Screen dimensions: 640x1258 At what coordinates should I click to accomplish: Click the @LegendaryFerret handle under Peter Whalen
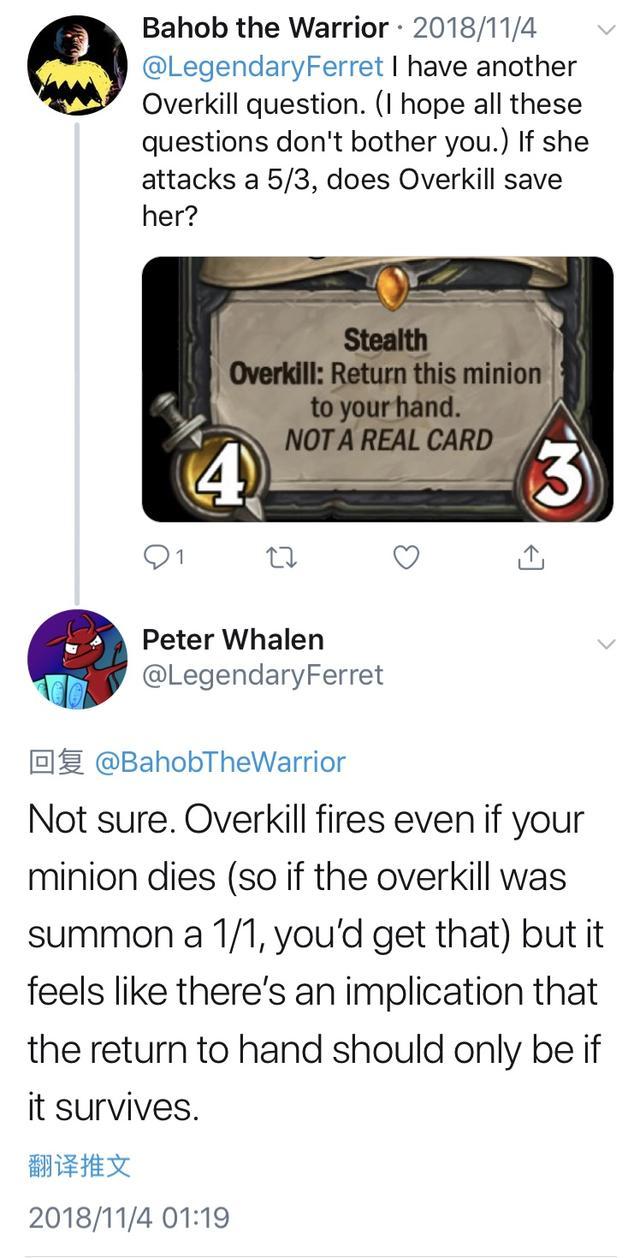(263, 675)
